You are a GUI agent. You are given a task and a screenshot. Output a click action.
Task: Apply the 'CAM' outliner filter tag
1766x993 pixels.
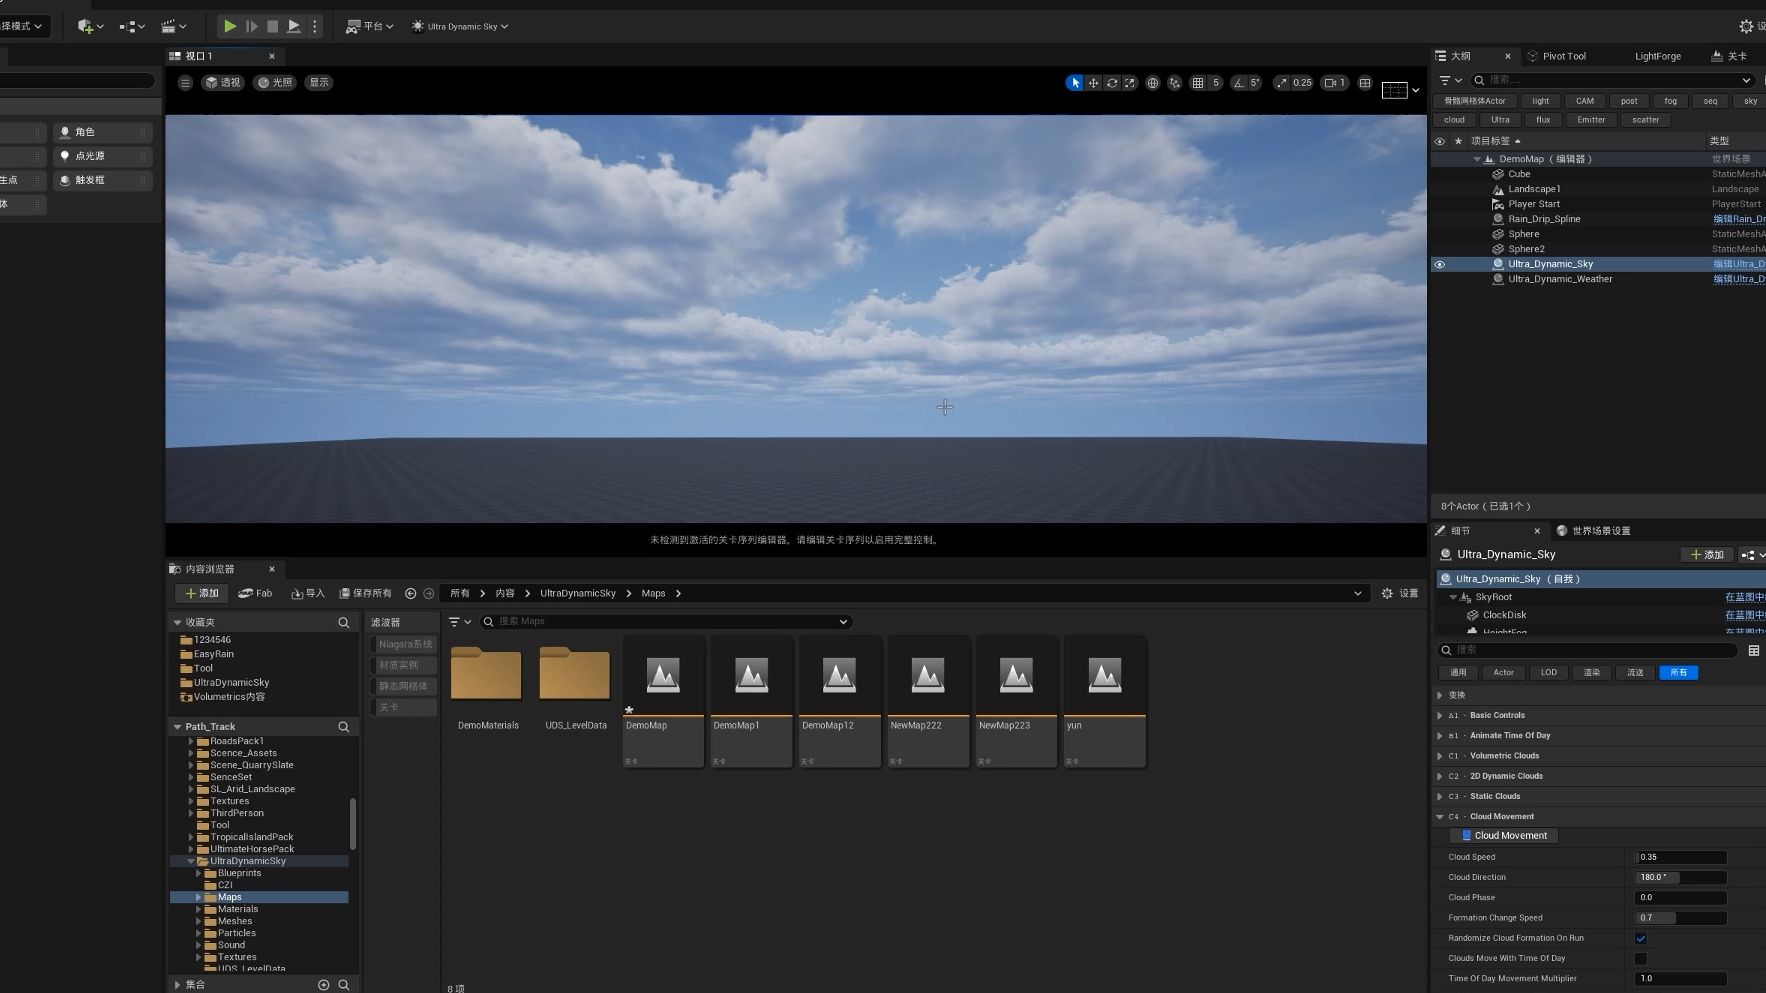1585,101
